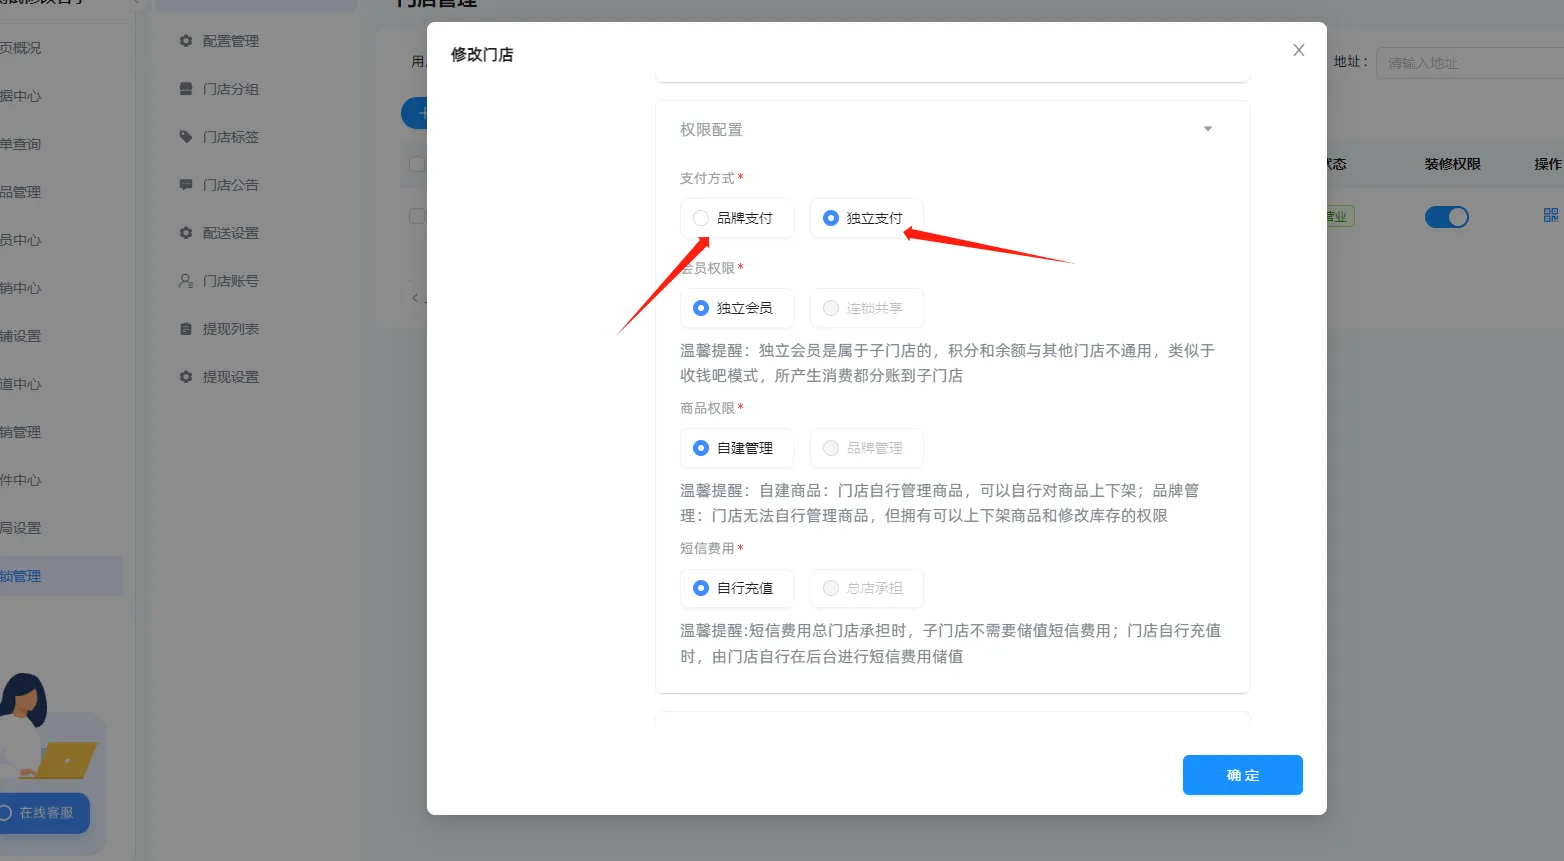Select the 门店标签 tag icon
The image size is (1564, 861).
coord(186,136)
